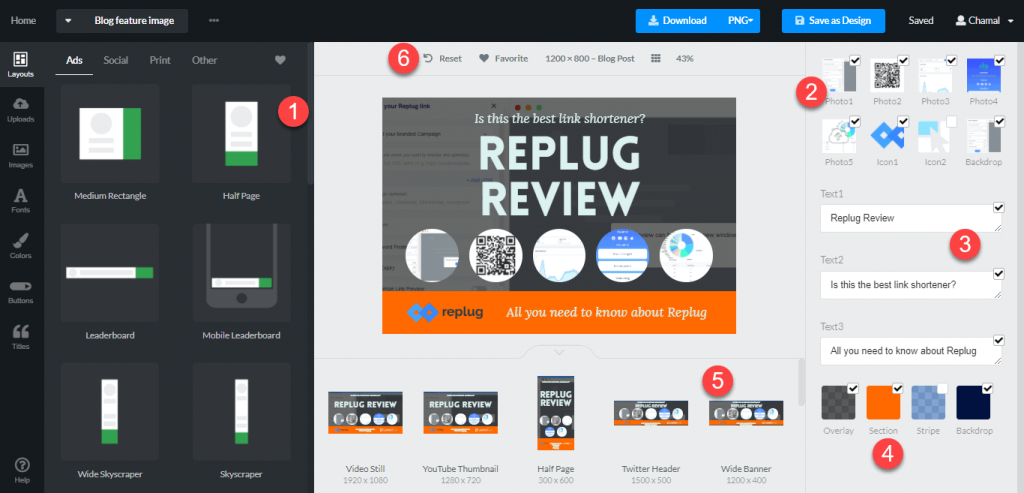Enable the Stripe color checkbox
The image size is (1024, 493).
(x=942, y=389)
